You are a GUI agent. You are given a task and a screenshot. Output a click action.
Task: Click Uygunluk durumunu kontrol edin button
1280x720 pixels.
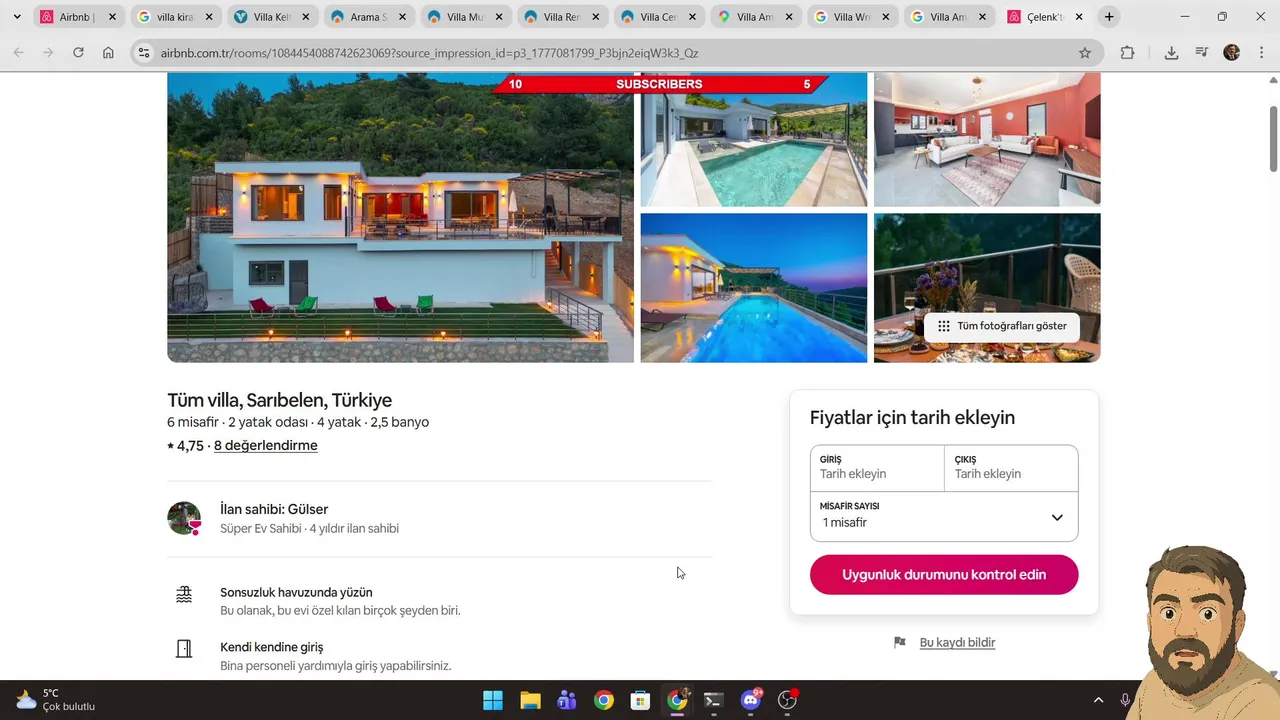coord(944,575)
